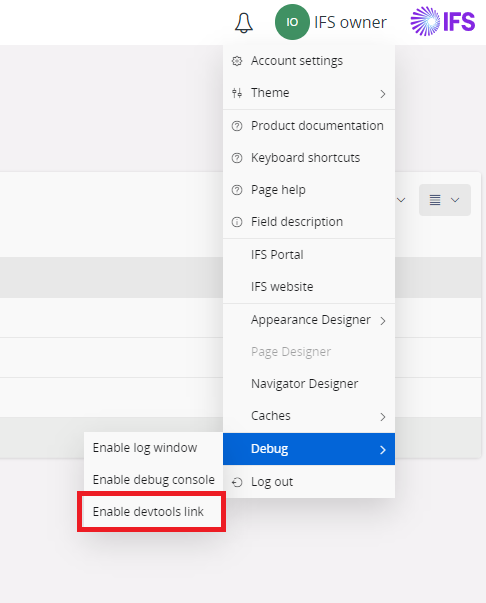Screen dimensions: 486x603
Task: Click the purple IFS logo
Action: tap(443, 22)
